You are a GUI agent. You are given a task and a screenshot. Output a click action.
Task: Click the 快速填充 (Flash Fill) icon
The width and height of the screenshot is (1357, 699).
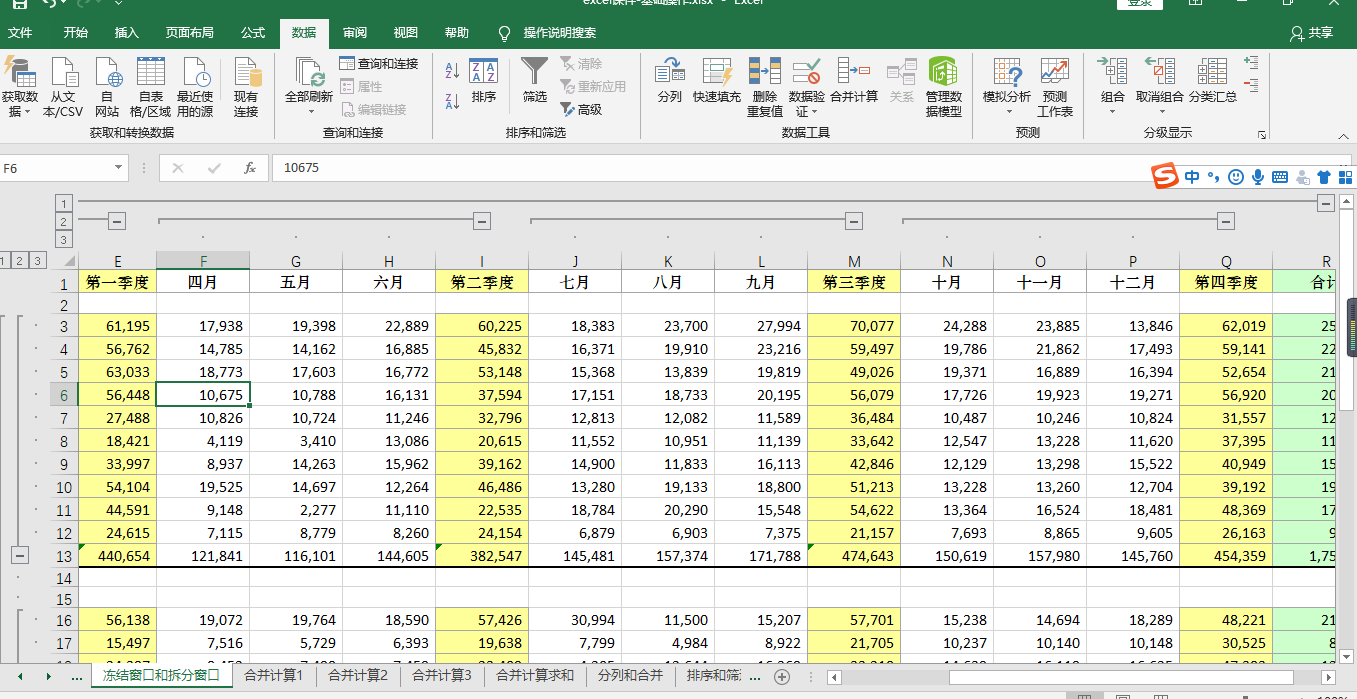[x=717, y=72]
